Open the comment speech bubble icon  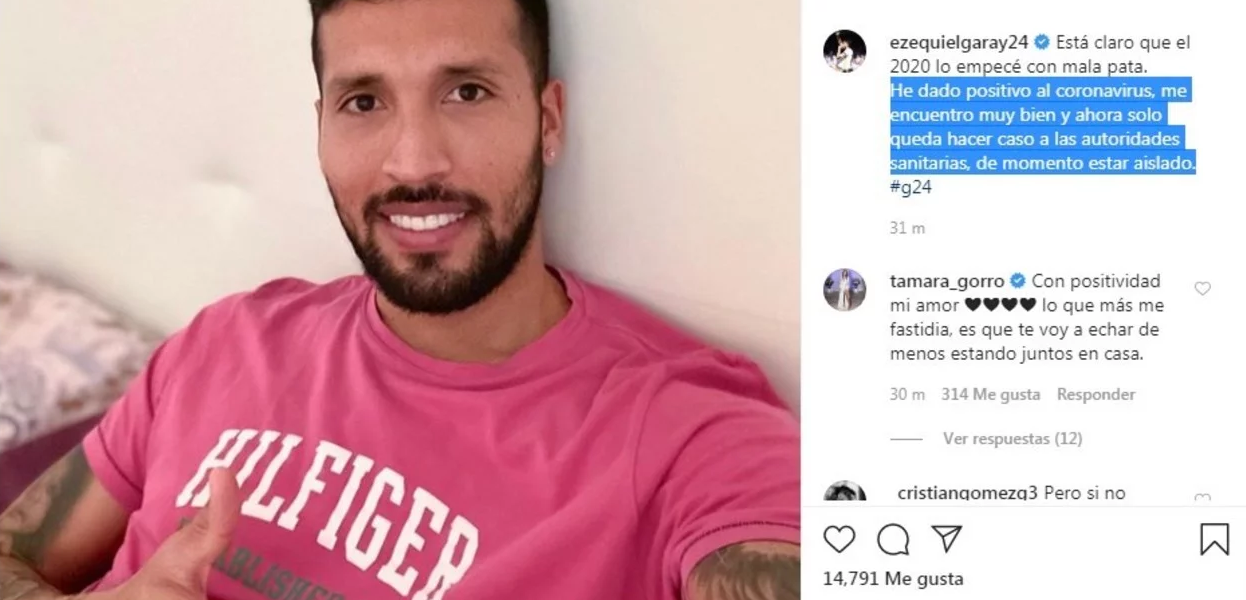(893, 540)
